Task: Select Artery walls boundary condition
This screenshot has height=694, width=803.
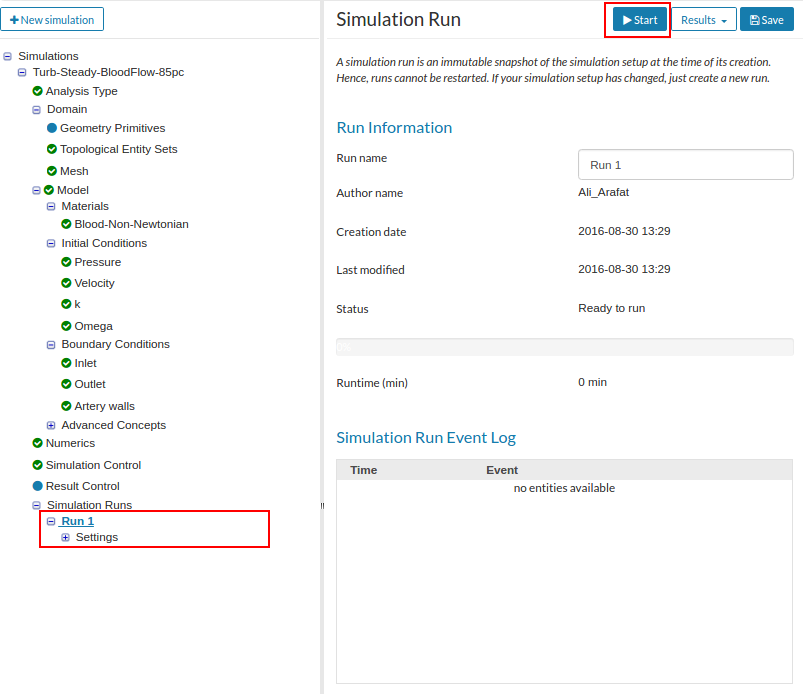Action: (104, 406)
